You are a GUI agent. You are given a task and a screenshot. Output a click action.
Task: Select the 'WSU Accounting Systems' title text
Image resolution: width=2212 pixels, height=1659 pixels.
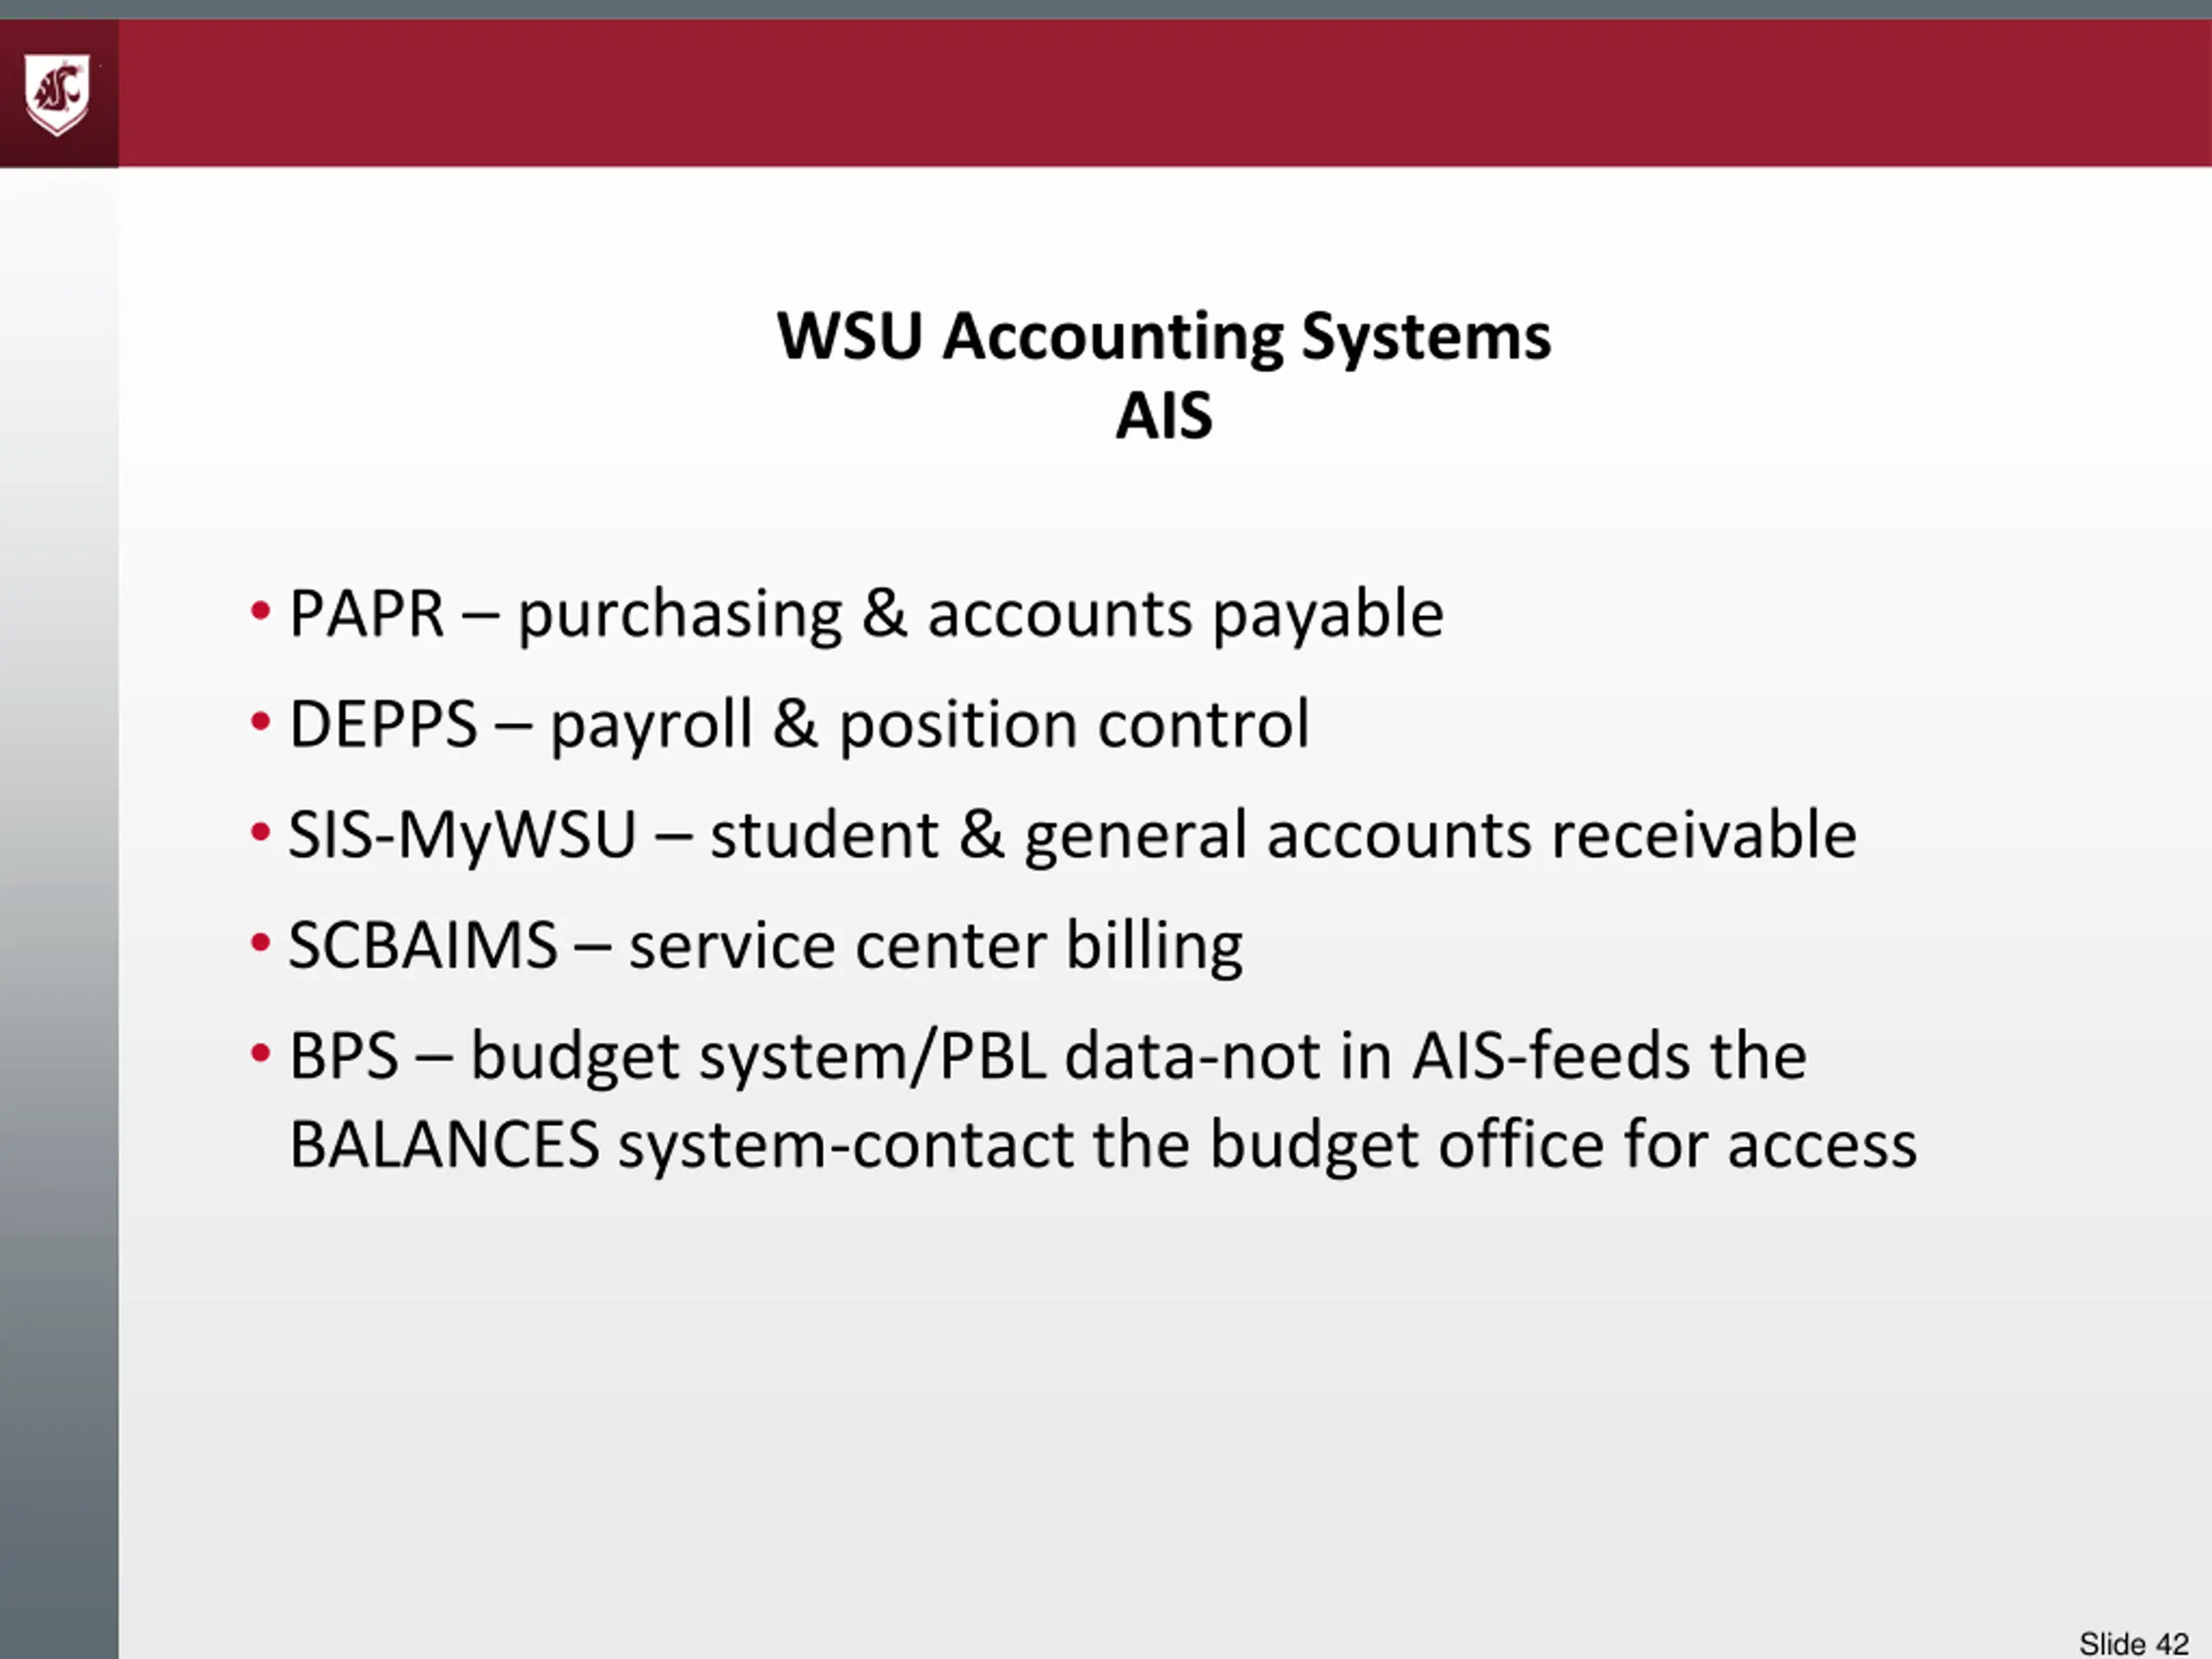coord(1164,336)
